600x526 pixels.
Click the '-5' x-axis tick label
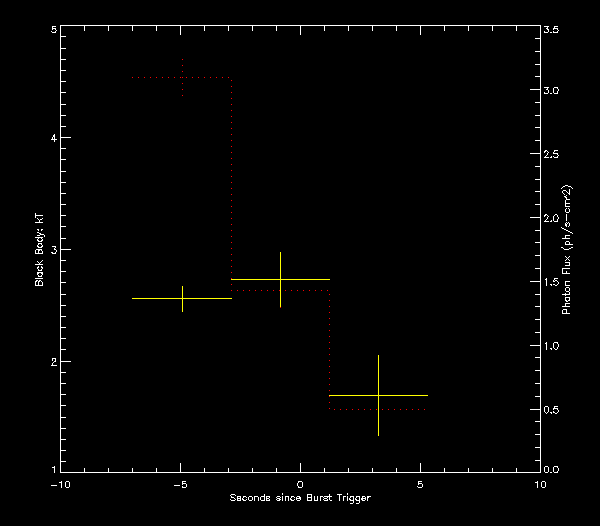tap(179, 484)
